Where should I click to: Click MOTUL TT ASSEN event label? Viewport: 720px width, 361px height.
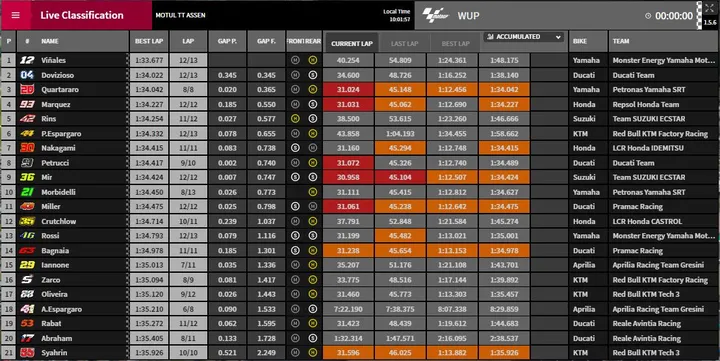pyautogui.click(x=180, y=15)
